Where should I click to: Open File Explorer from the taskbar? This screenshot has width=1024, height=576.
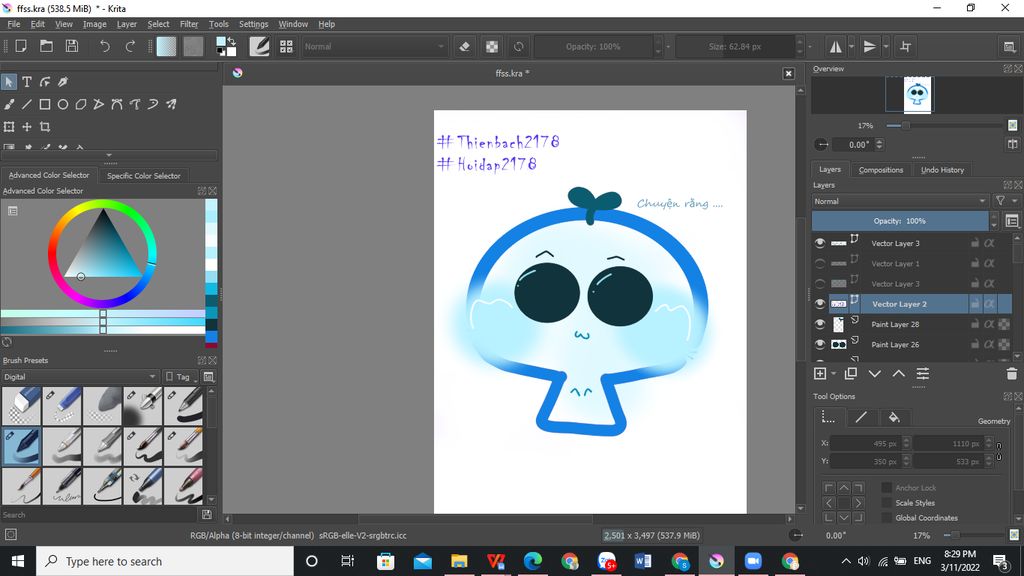coord(459,561)
